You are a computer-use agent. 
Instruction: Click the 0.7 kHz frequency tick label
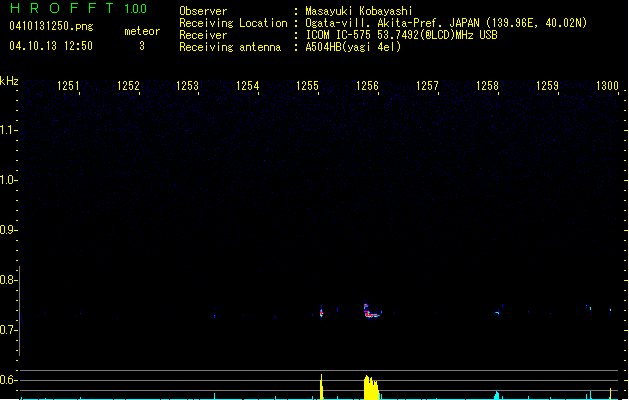point(8,330)
